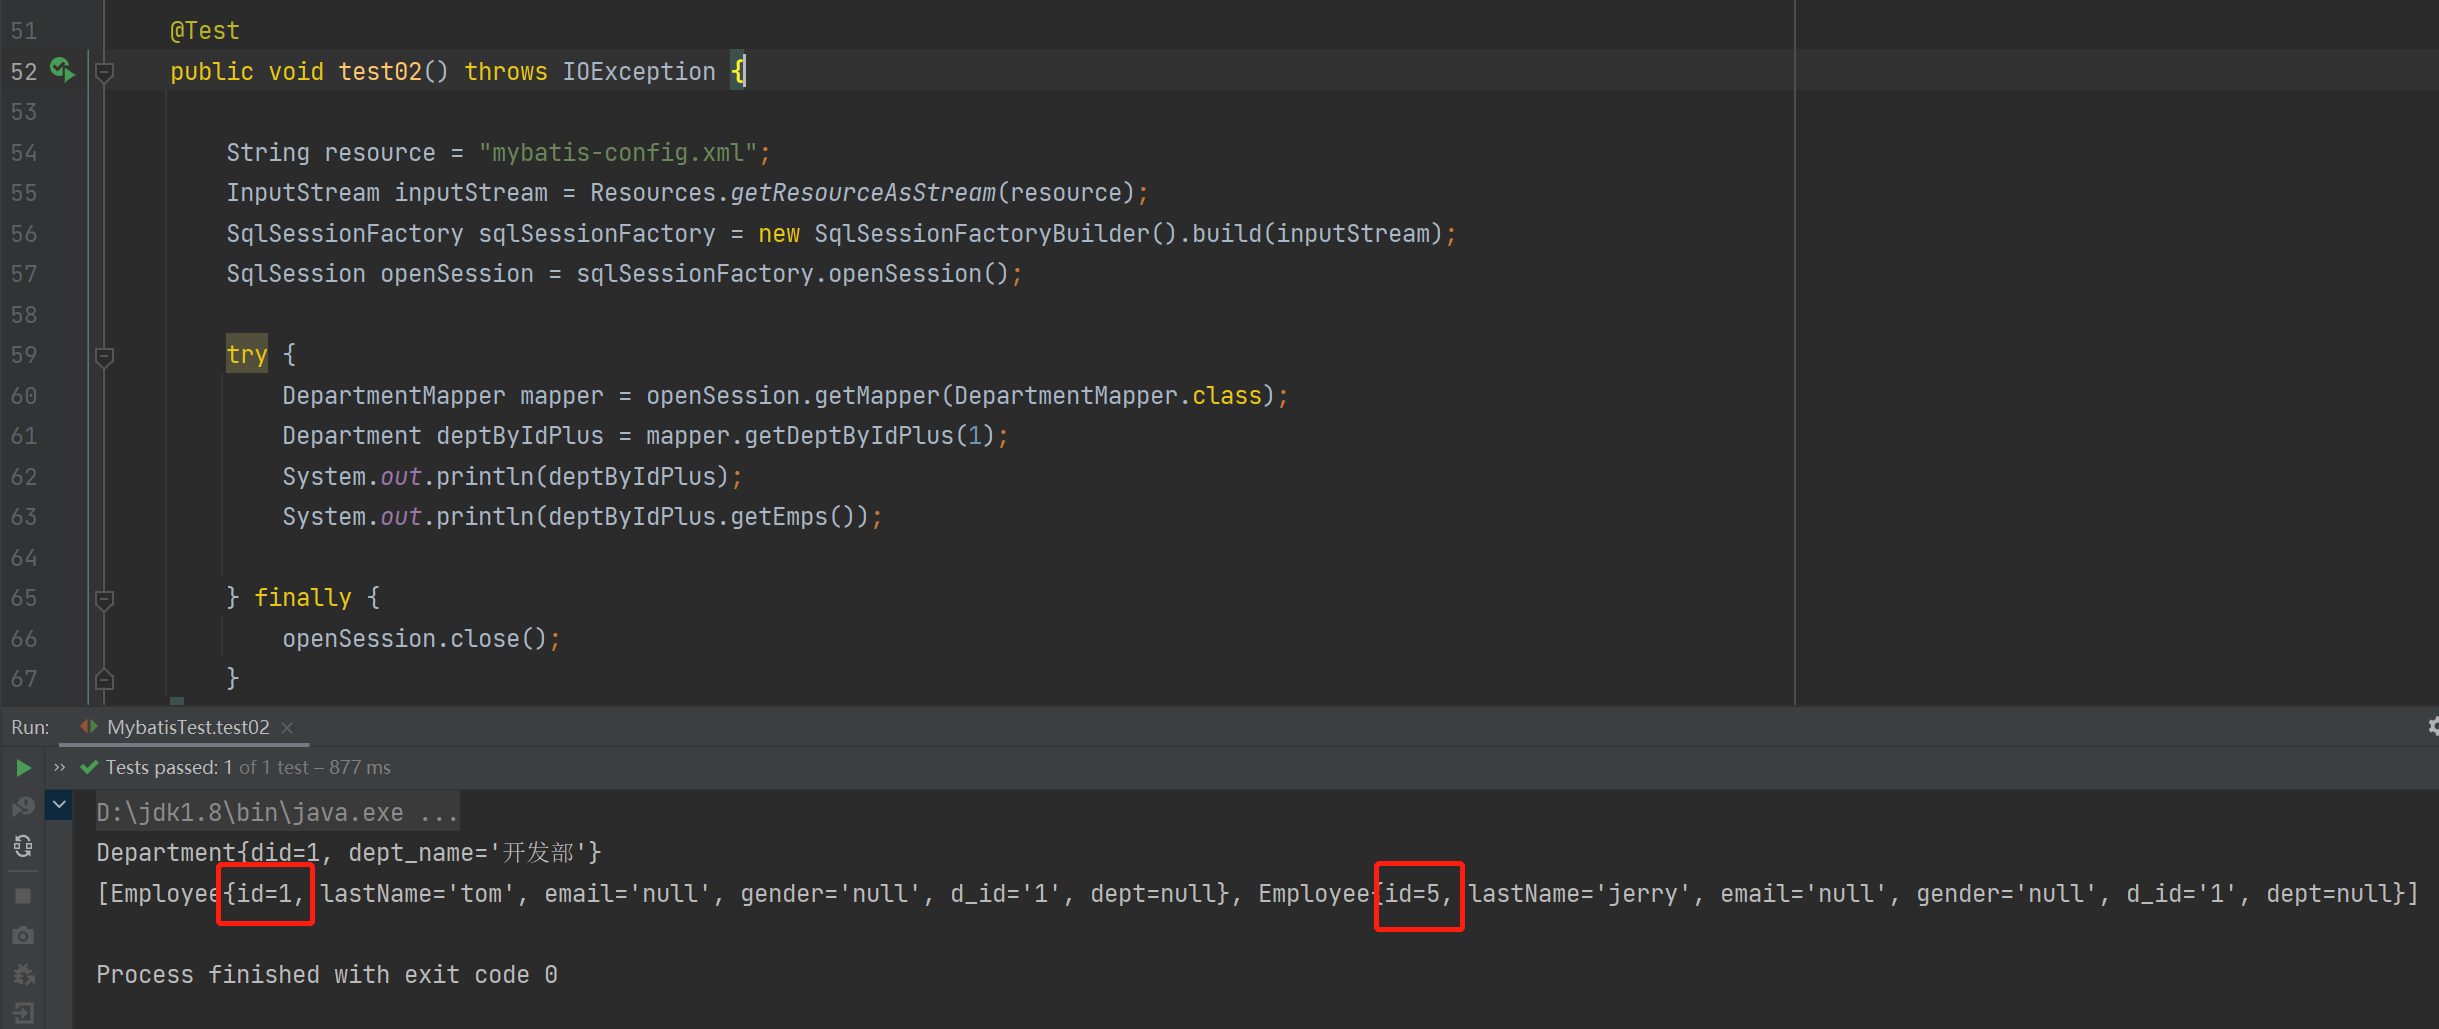Click the 'Tests passed: 1' status text
Image resolution: width=2439 pixels, height=1029 pixels.
[169, 768]
